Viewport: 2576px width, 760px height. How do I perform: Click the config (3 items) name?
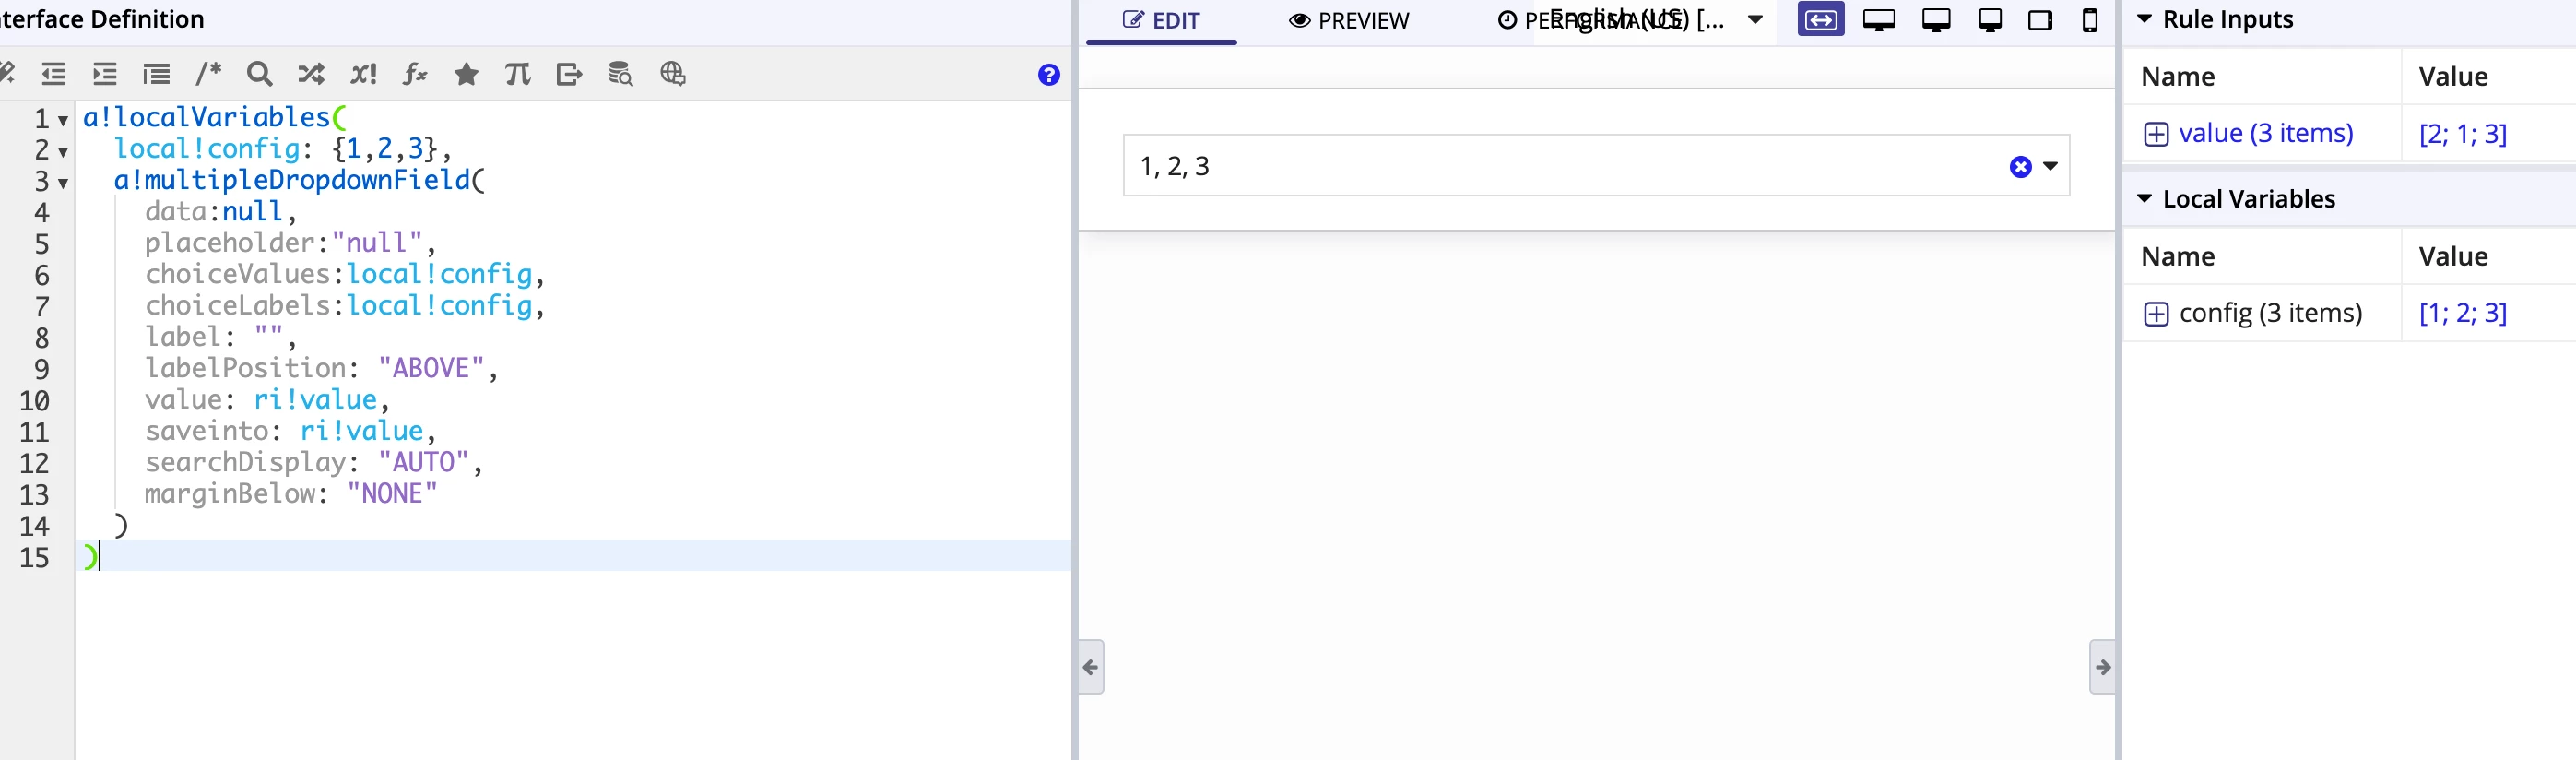click(x=2270, y=313)
